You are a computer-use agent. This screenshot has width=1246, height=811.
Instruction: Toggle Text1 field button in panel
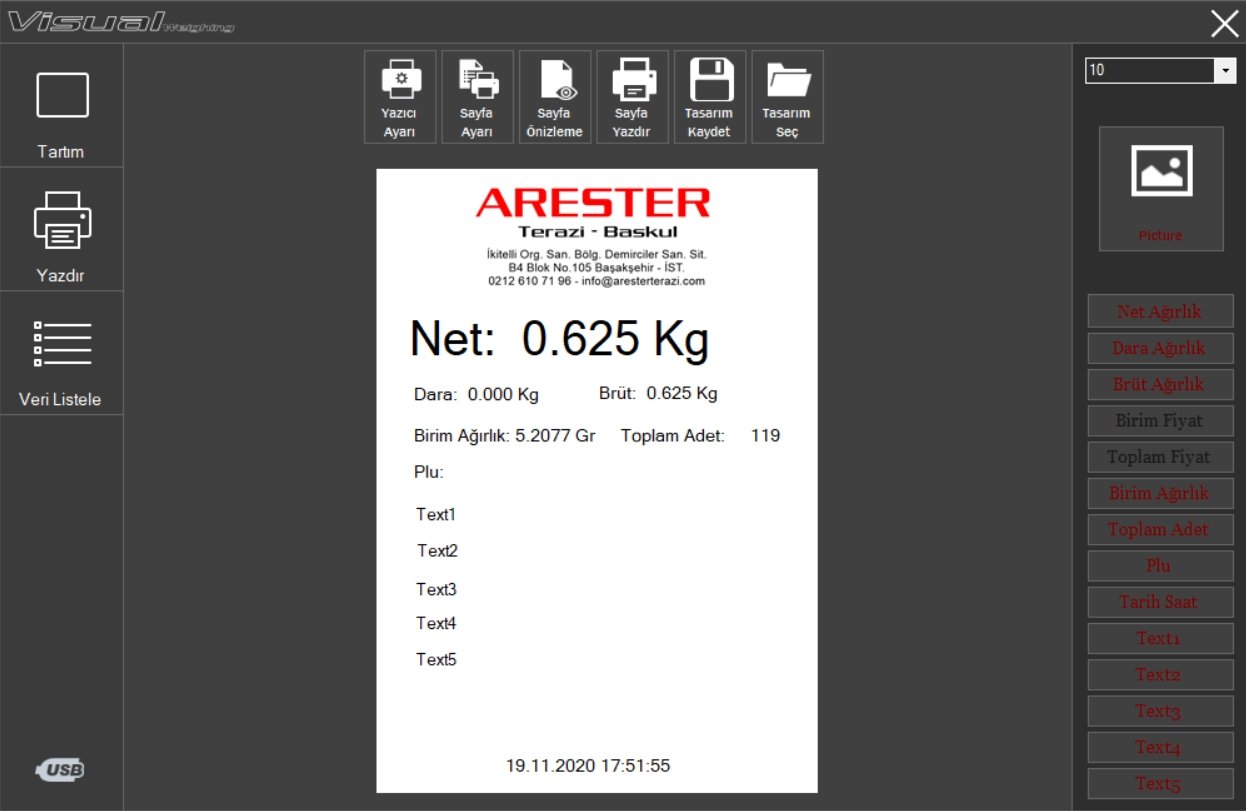1160,638
